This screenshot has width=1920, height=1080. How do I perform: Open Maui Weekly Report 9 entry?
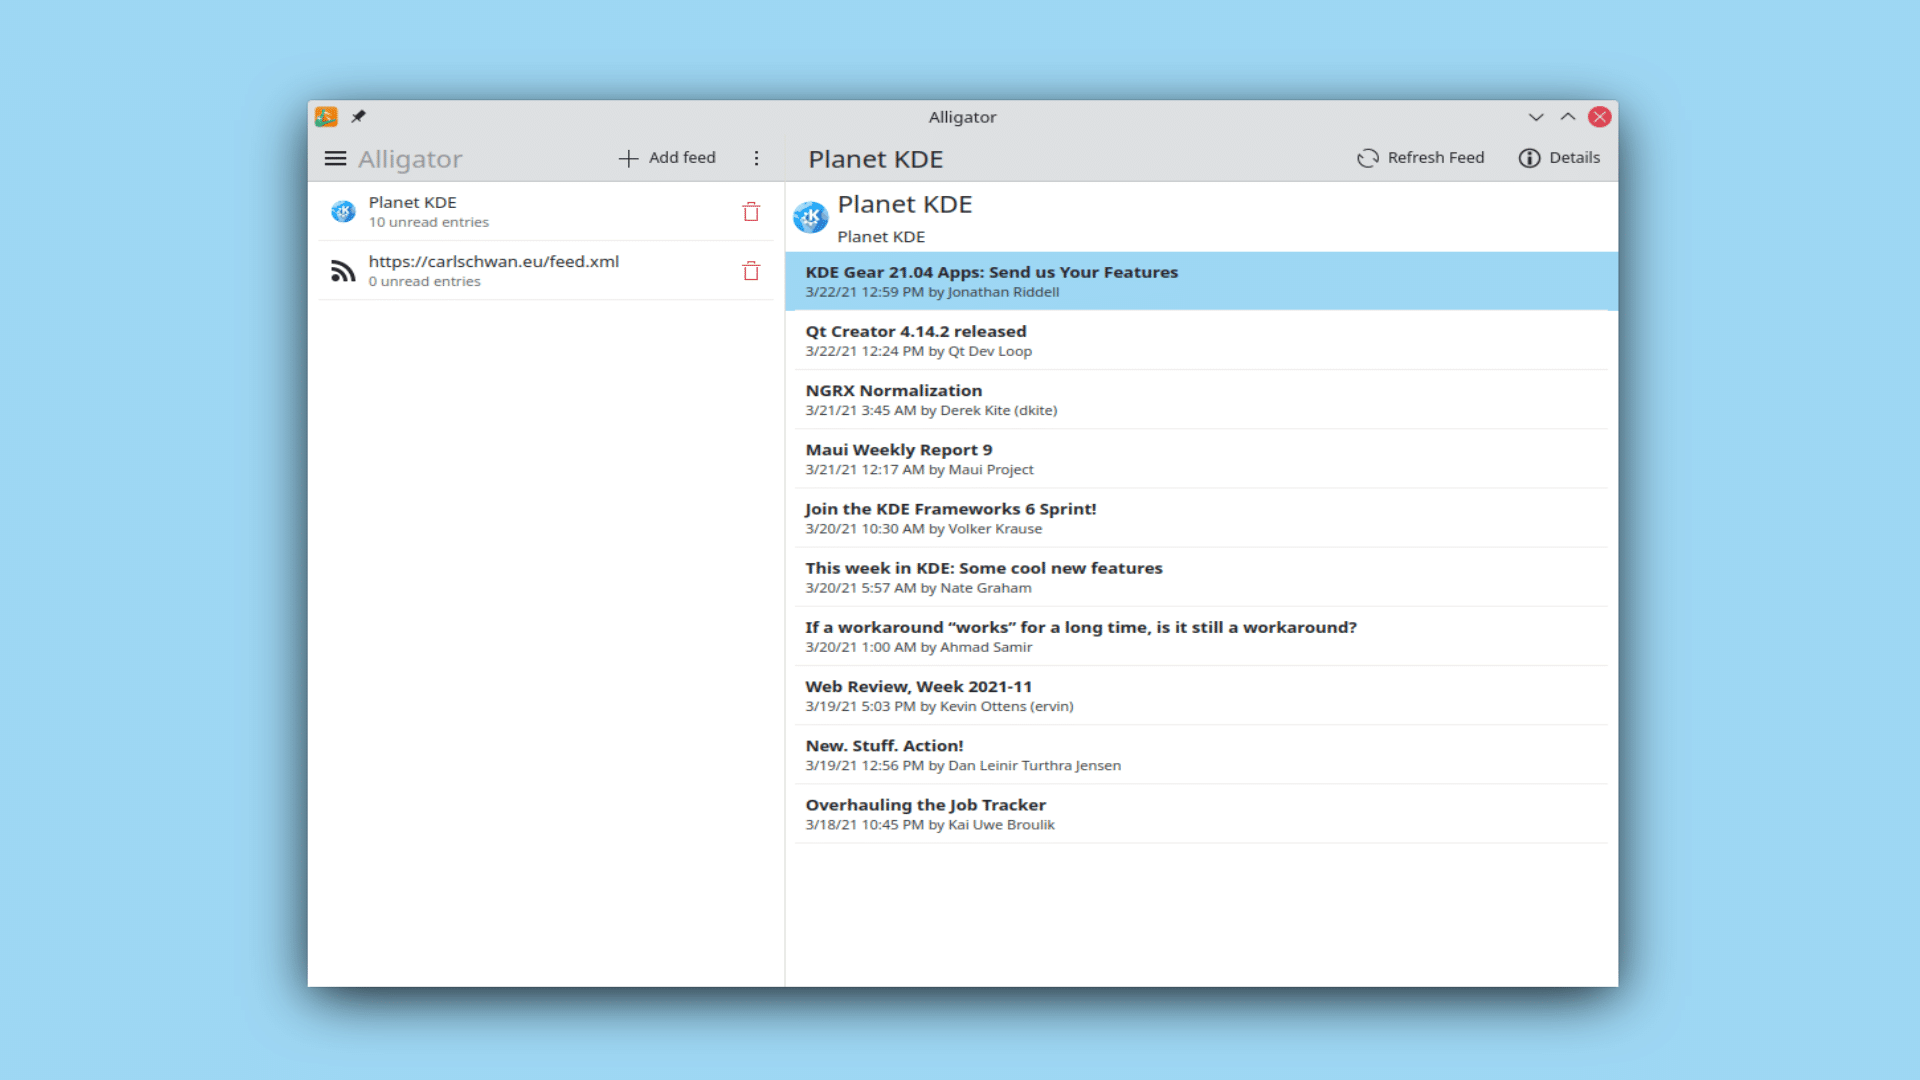coord(1201,458)
